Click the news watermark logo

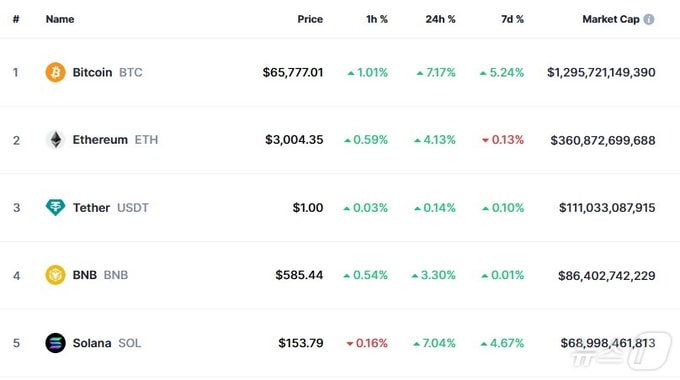621,352
